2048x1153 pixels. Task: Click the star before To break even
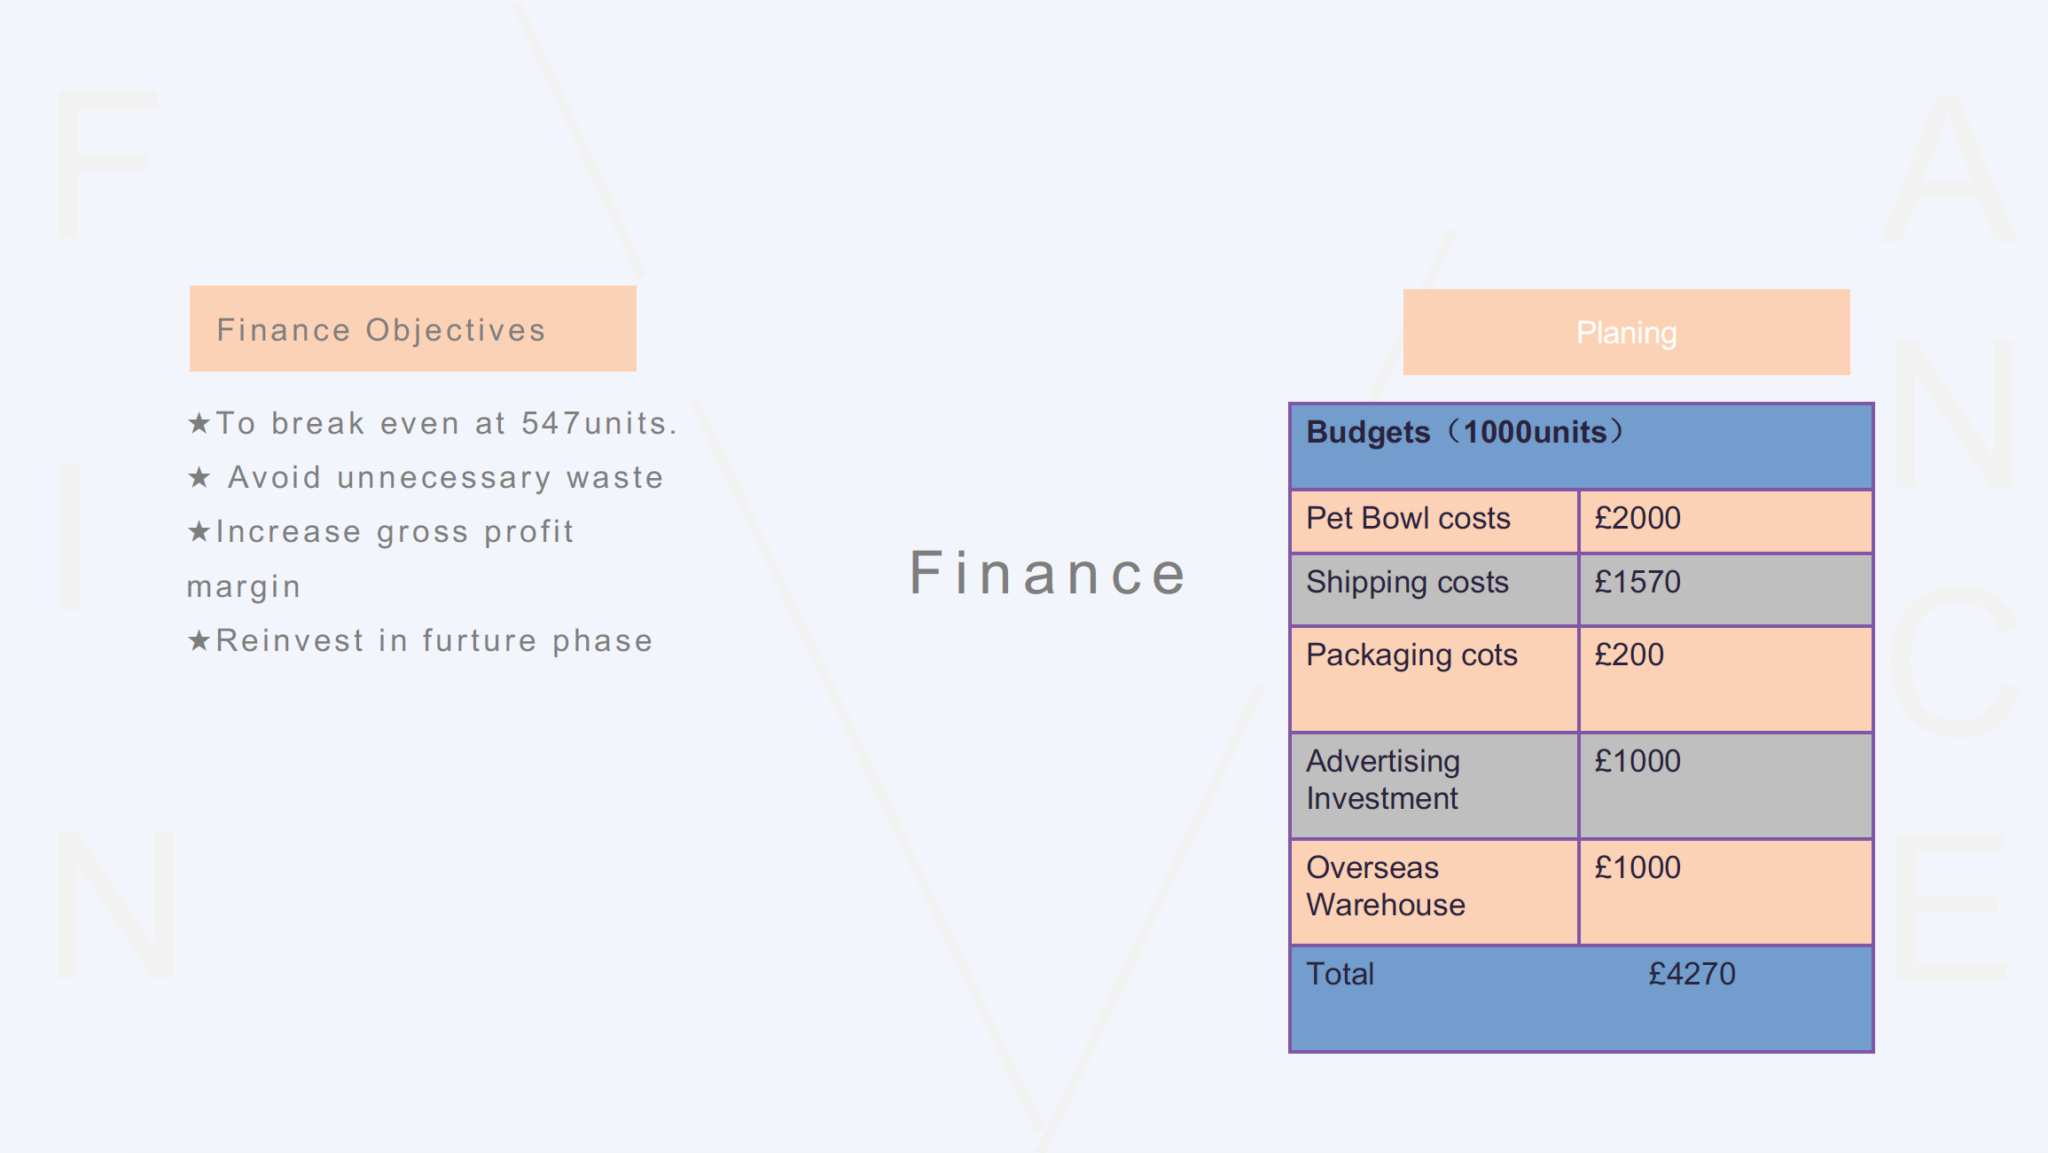point(199,423)
